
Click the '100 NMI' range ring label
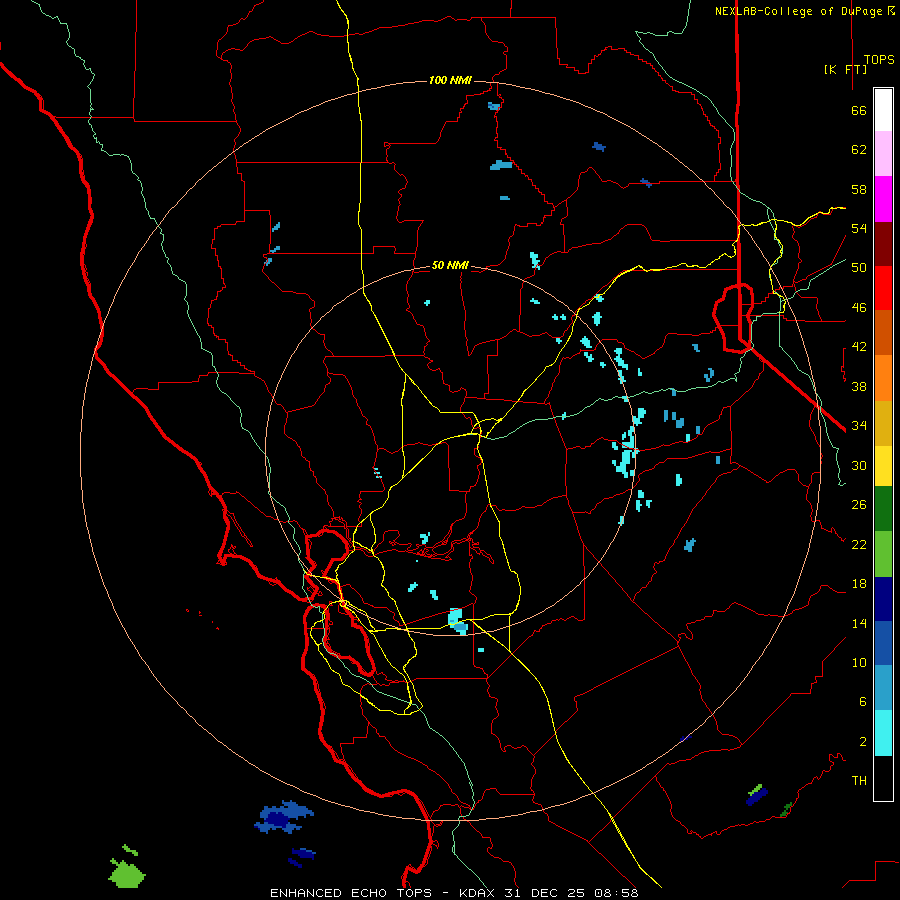pos(450,80)
